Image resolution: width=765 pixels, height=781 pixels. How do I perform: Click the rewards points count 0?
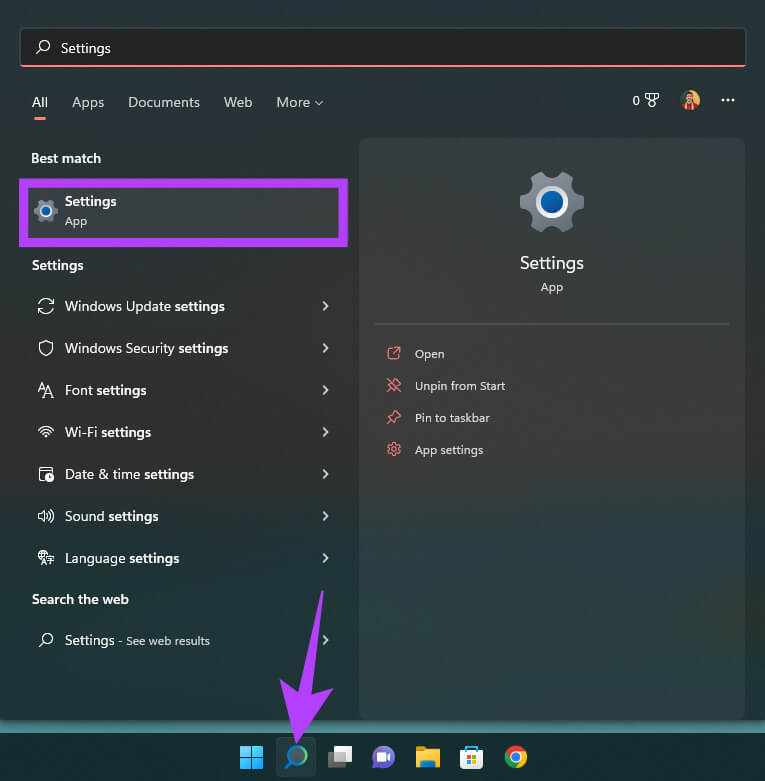(636, 101)
